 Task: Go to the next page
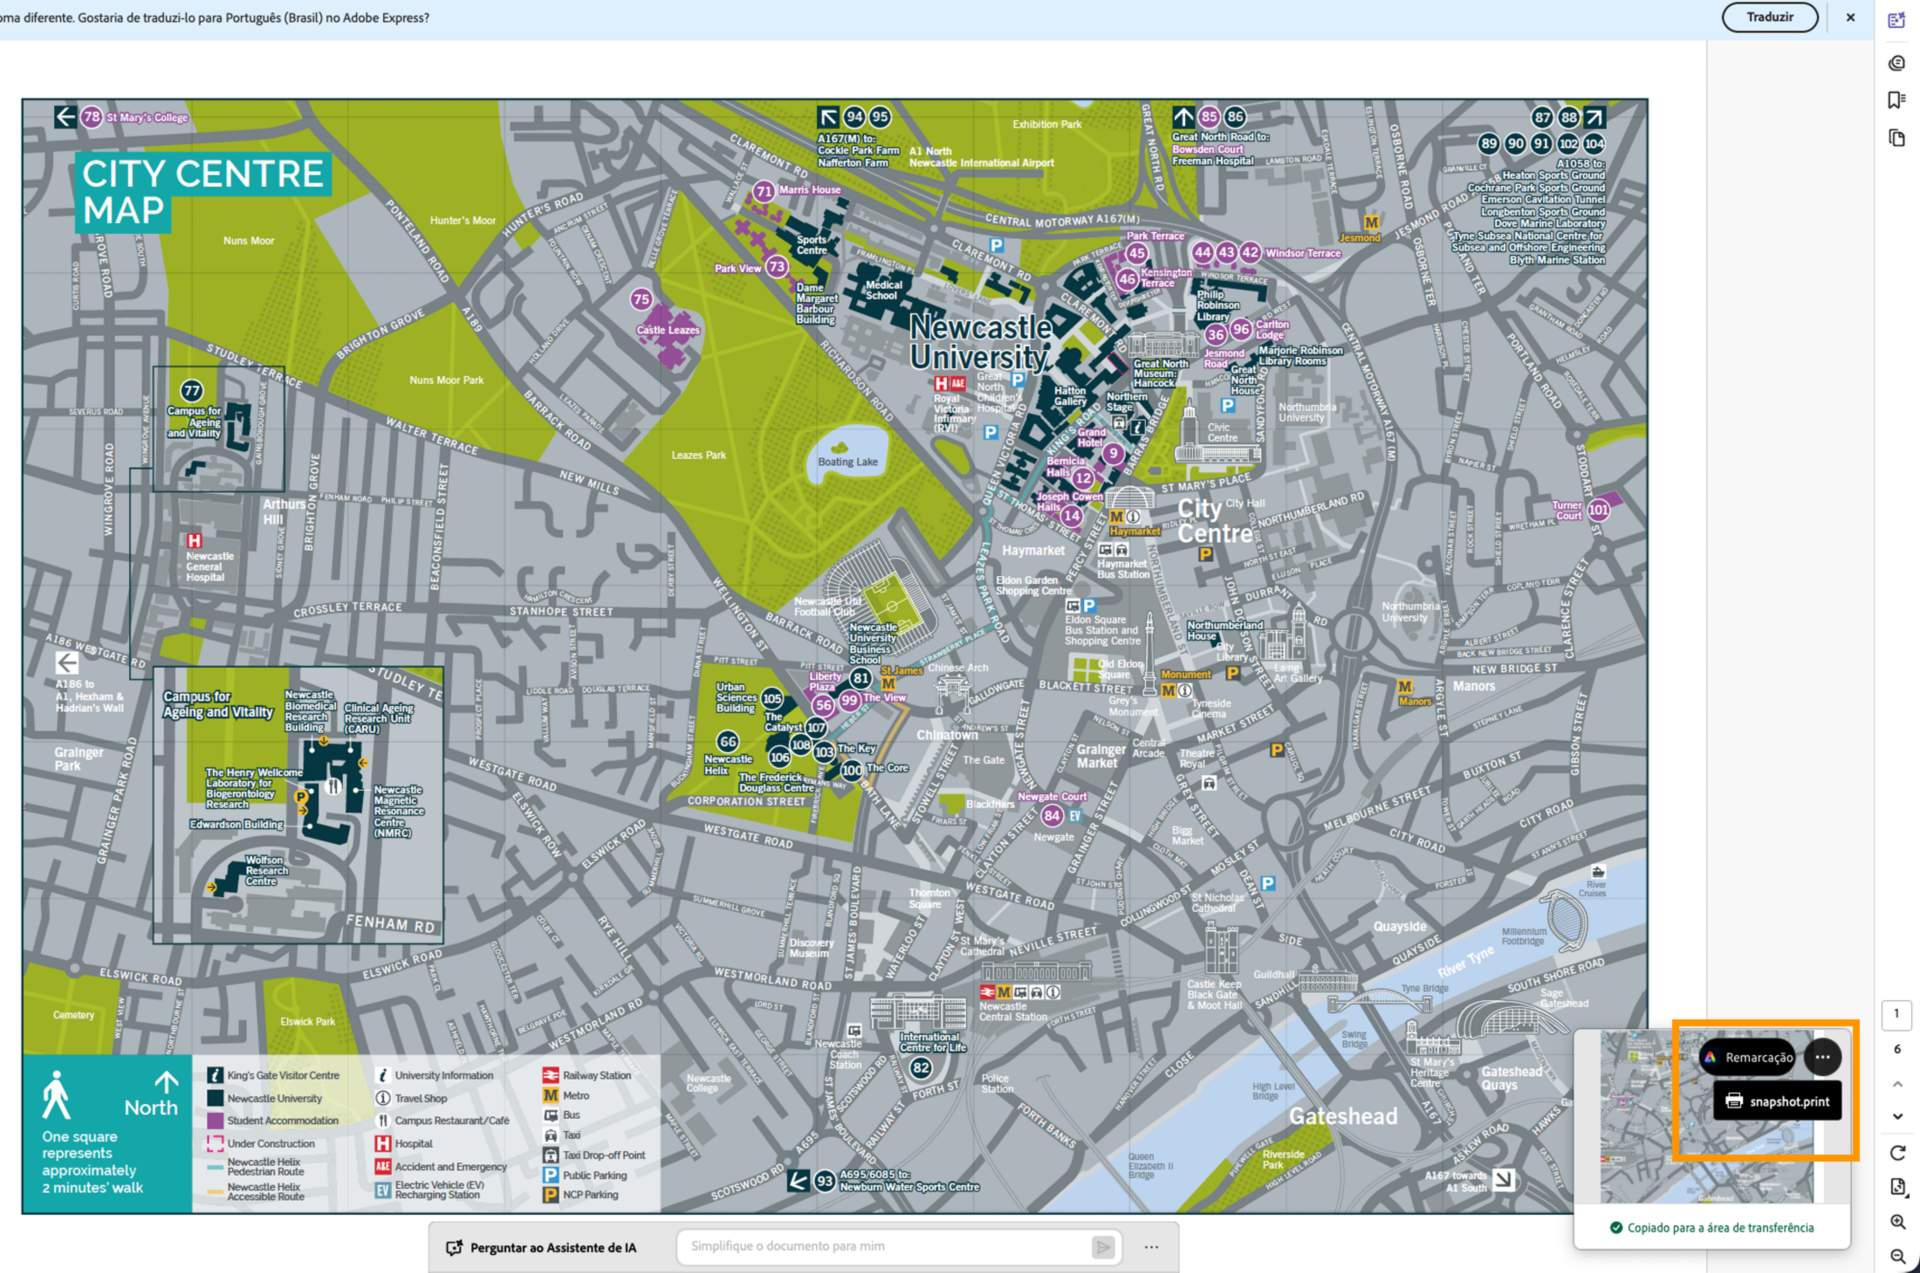click(1897, 1116)
